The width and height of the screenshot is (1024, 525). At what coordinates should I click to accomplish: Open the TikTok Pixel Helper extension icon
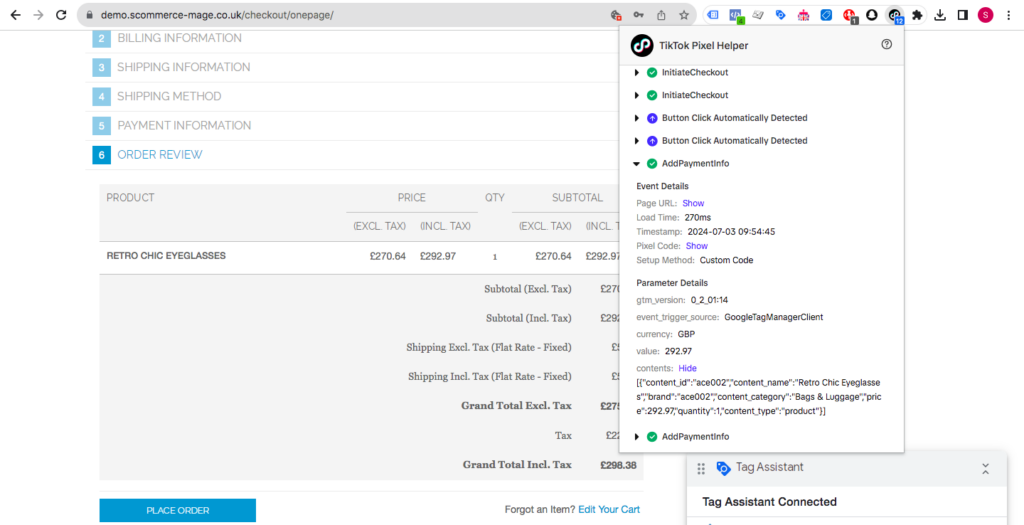(x=894, y=15)
